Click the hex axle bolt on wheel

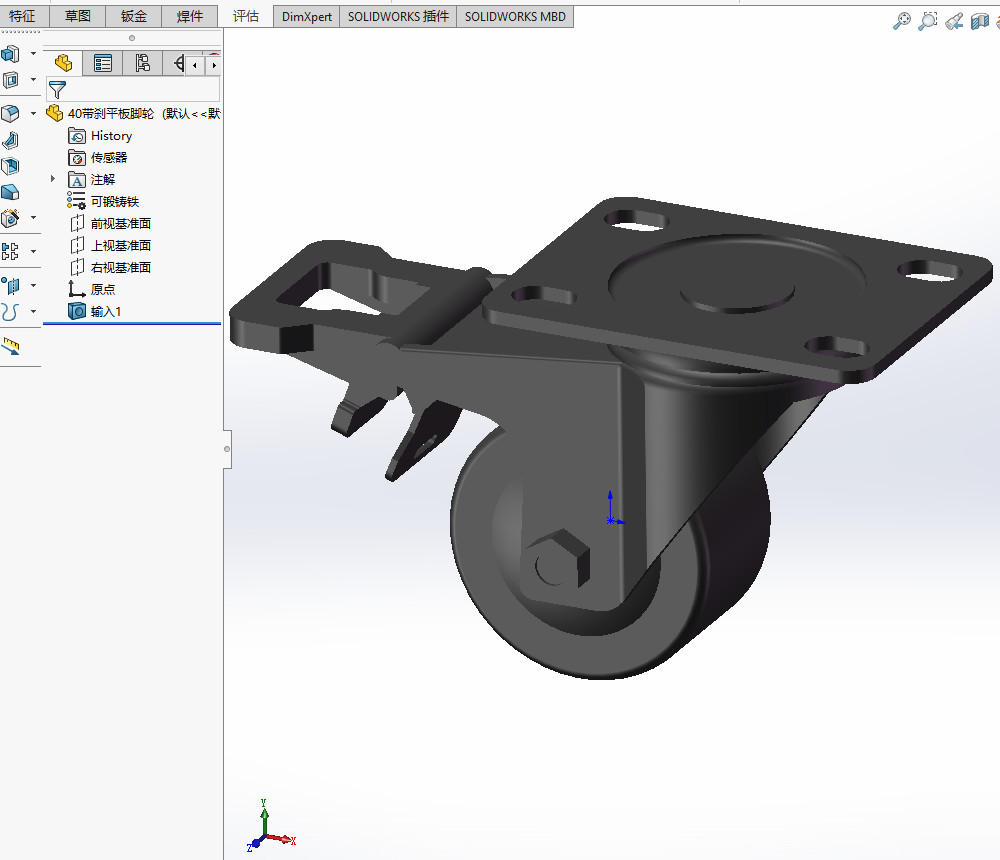[556, 560]
